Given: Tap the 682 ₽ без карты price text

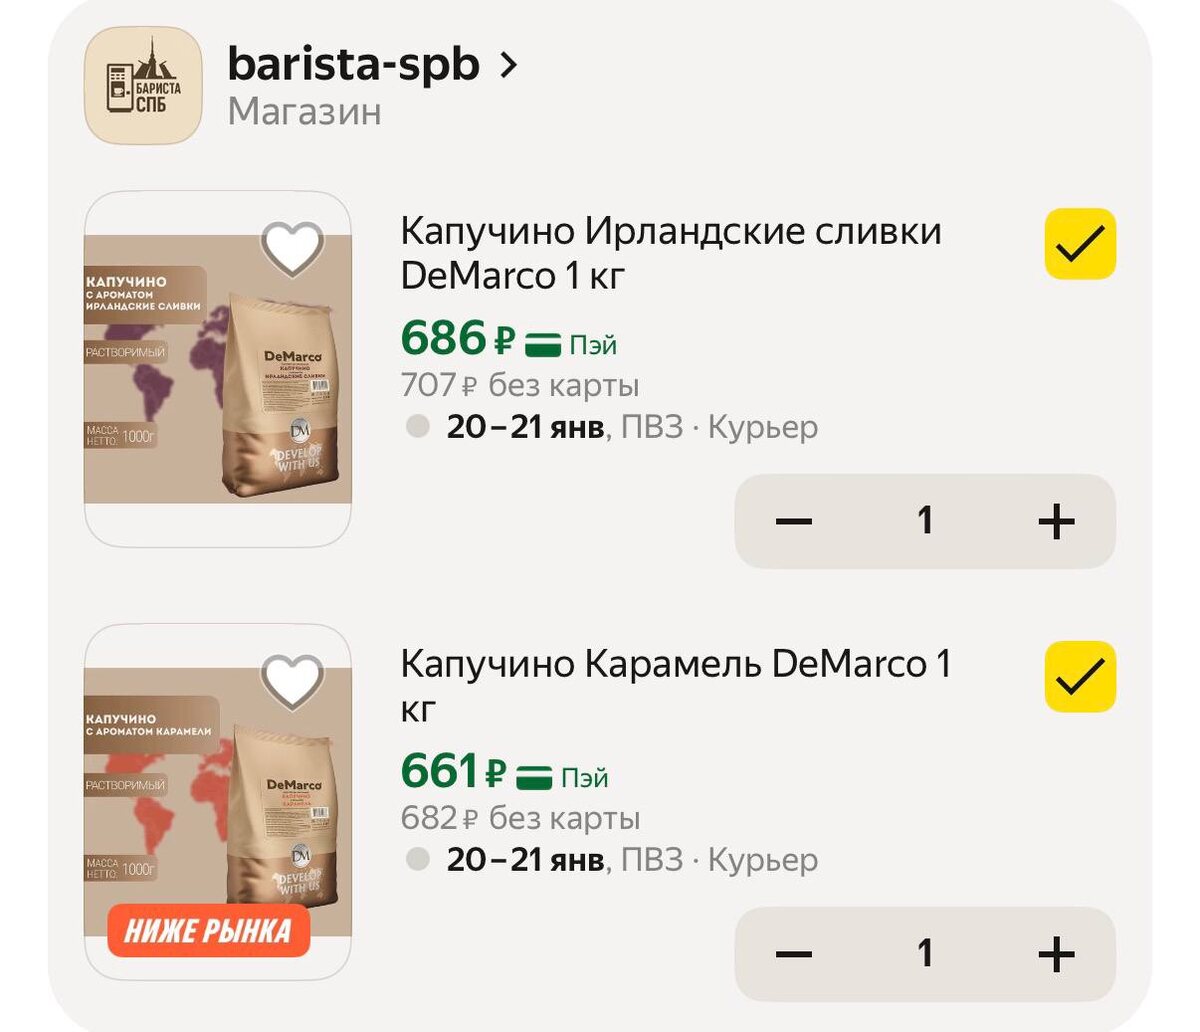Looking at the screenshot, I should (520, 818).
